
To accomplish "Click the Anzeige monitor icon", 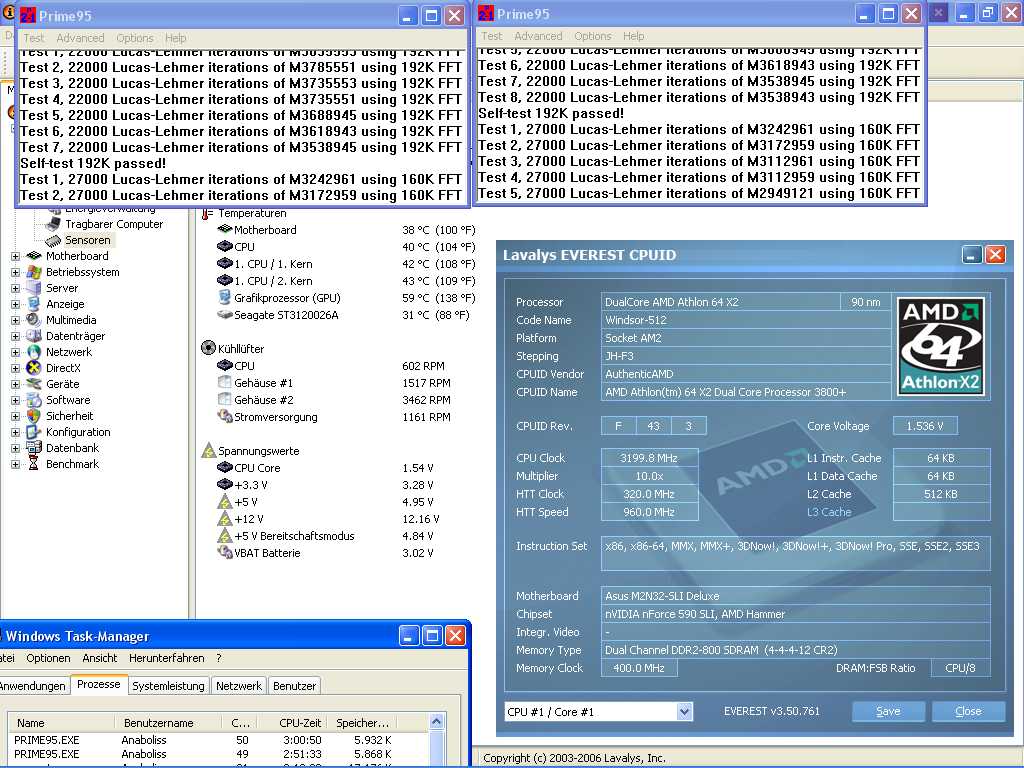I will click(x=34, y=304).
